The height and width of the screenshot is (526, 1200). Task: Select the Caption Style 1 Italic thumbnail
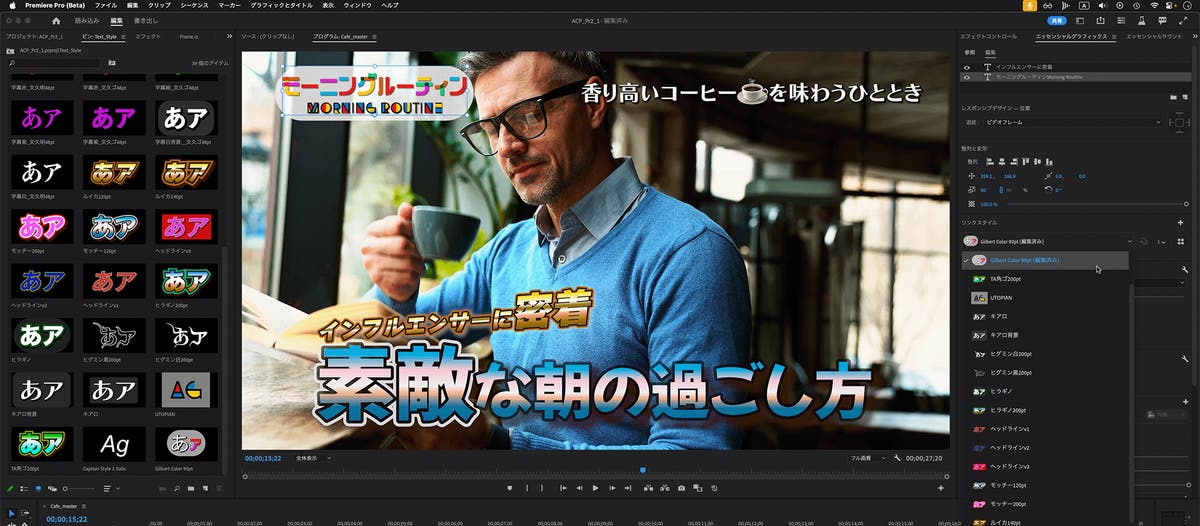click(113, 444)
